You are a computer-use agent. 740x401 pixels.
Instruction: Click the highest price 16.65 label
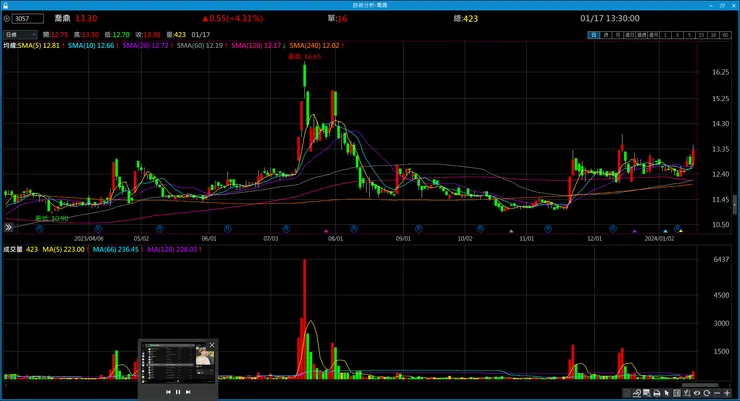(x=304, y=57)
